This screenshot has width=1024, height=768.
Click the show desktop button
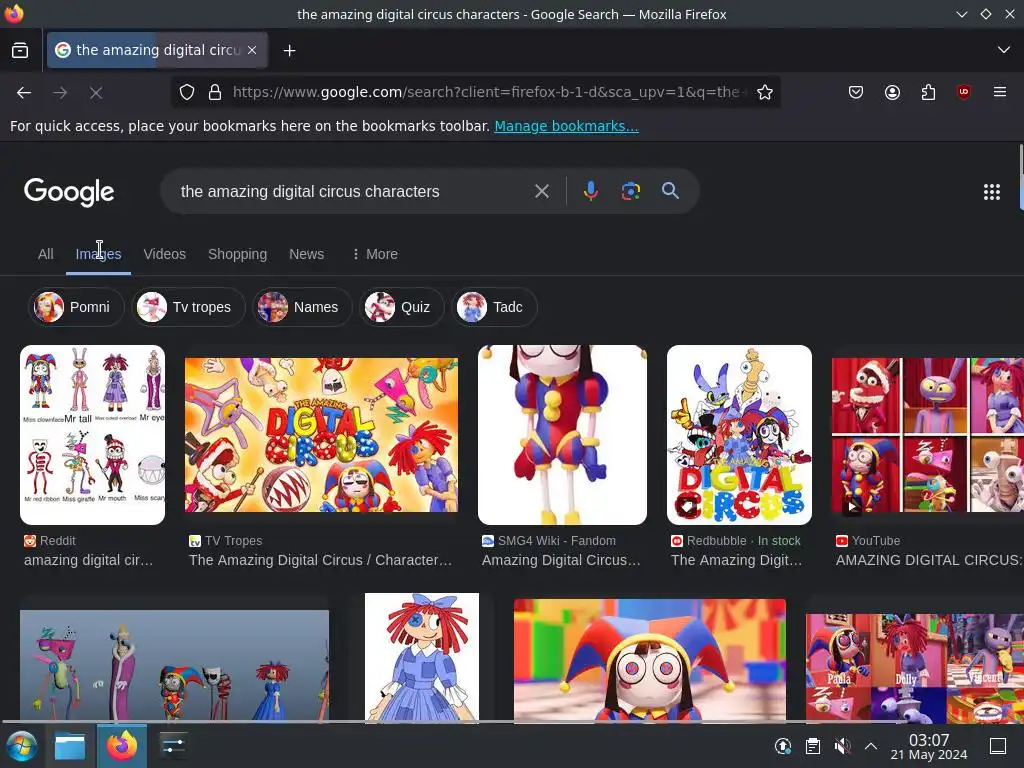point(998,746)
